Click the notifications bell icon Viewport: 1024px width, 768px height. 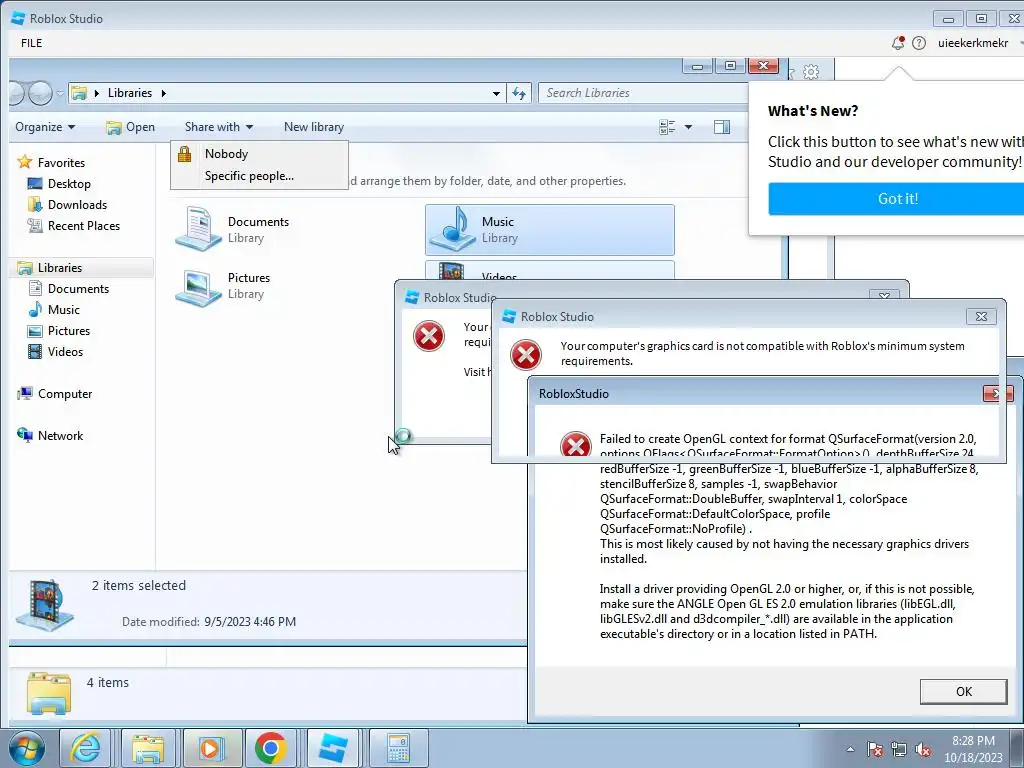tap(898, 43)
